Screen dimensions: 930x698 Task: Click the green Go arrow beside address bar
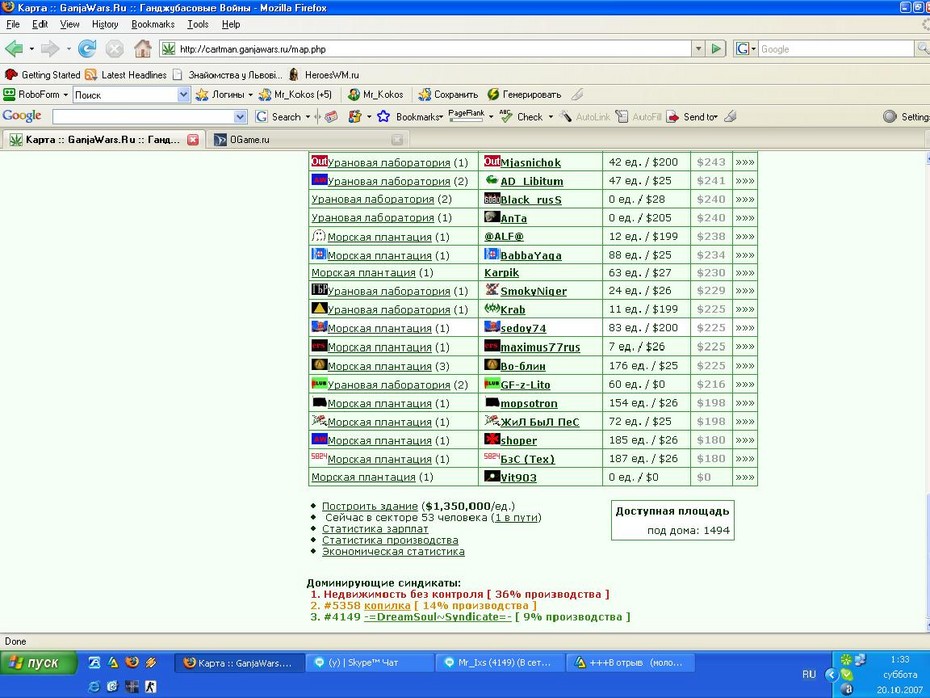click(x=716, y=49)
